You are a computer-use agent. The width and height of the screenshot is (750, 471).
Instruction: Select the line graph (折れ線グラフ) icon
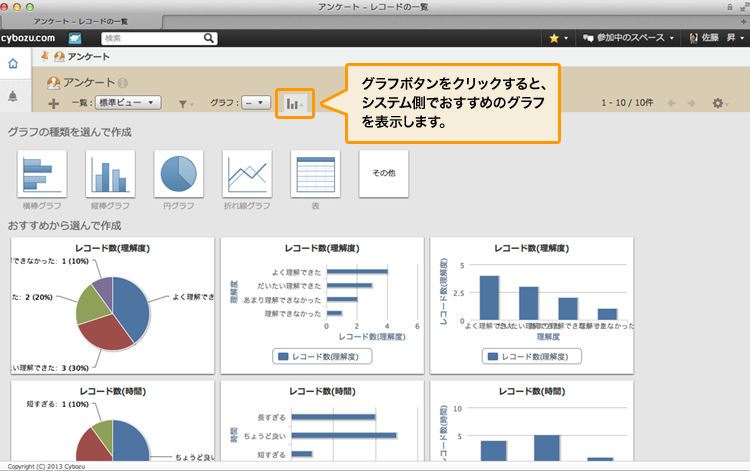point(247,175)
